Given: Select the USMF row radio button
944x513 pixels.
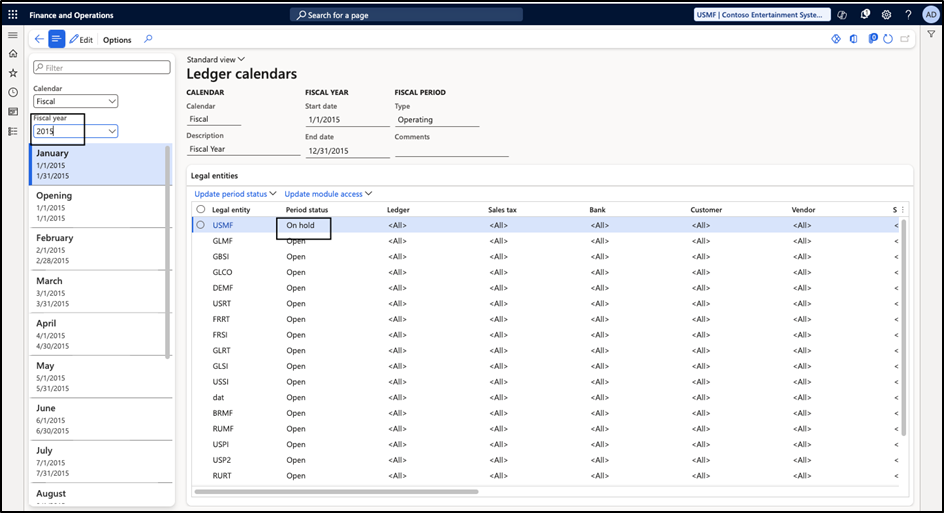Looking at the screenshot, I should click(201, 225).
